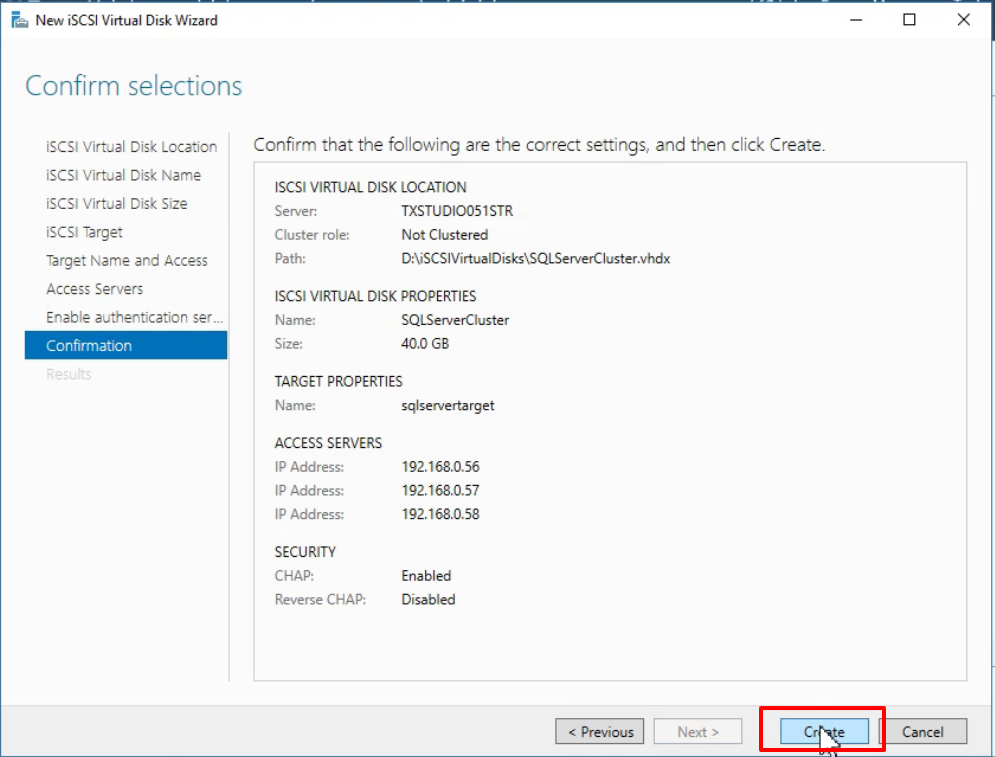The width and height of the screenshot is (995, 757).
Task: Click IP address 192.168.0.57
Action: point(440,490)
